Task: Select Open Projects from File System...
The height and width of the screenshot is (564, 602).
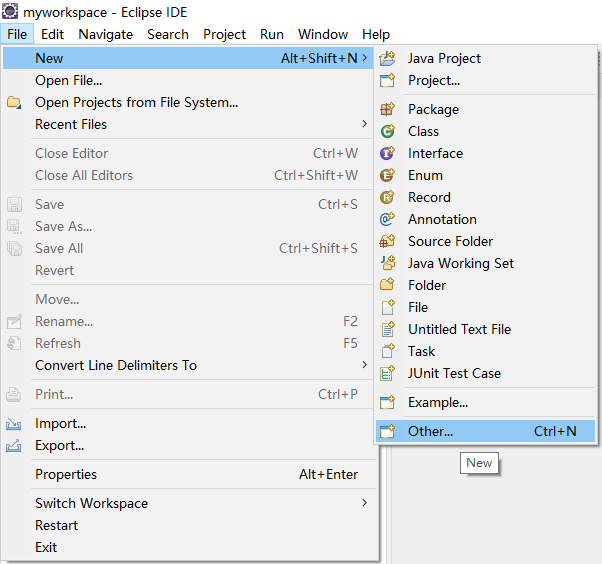Action: pos(188,103)
